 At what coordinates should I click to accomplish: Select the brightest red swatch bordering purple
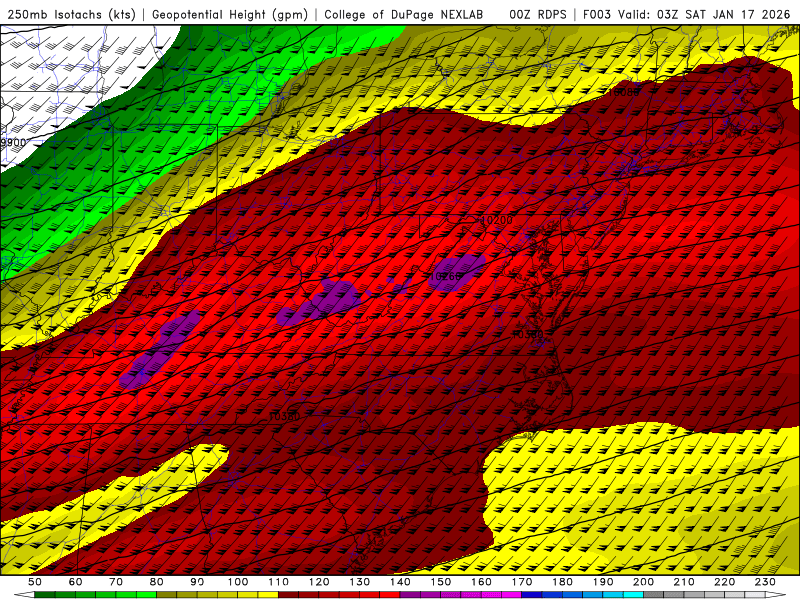[x=390, y=595]
